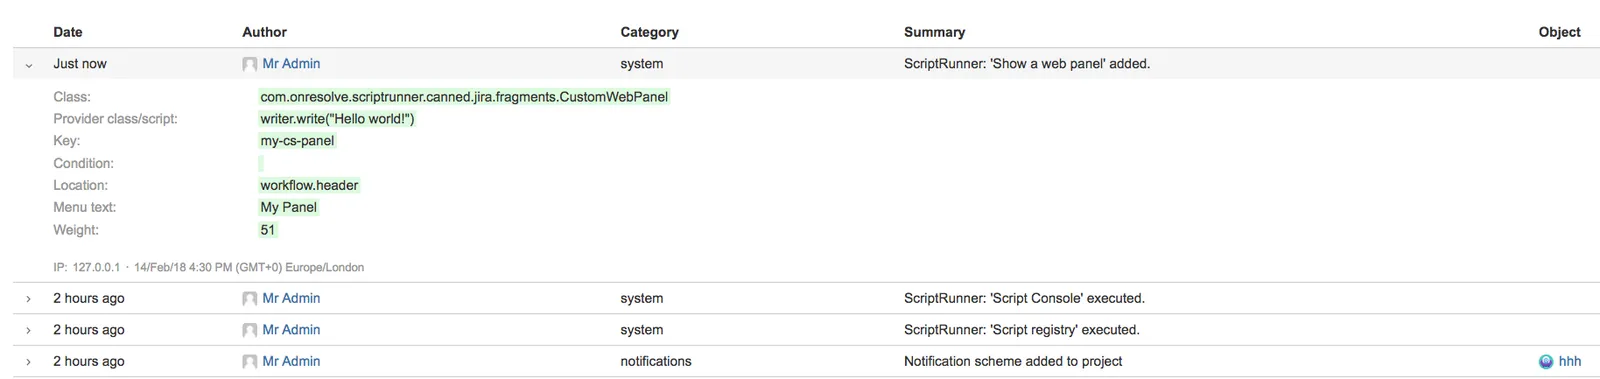This screenshot has height=379, width=1600.
Task: Click the 'Condition:' field label
Action: pyautogui.click(x=83, y=163)
